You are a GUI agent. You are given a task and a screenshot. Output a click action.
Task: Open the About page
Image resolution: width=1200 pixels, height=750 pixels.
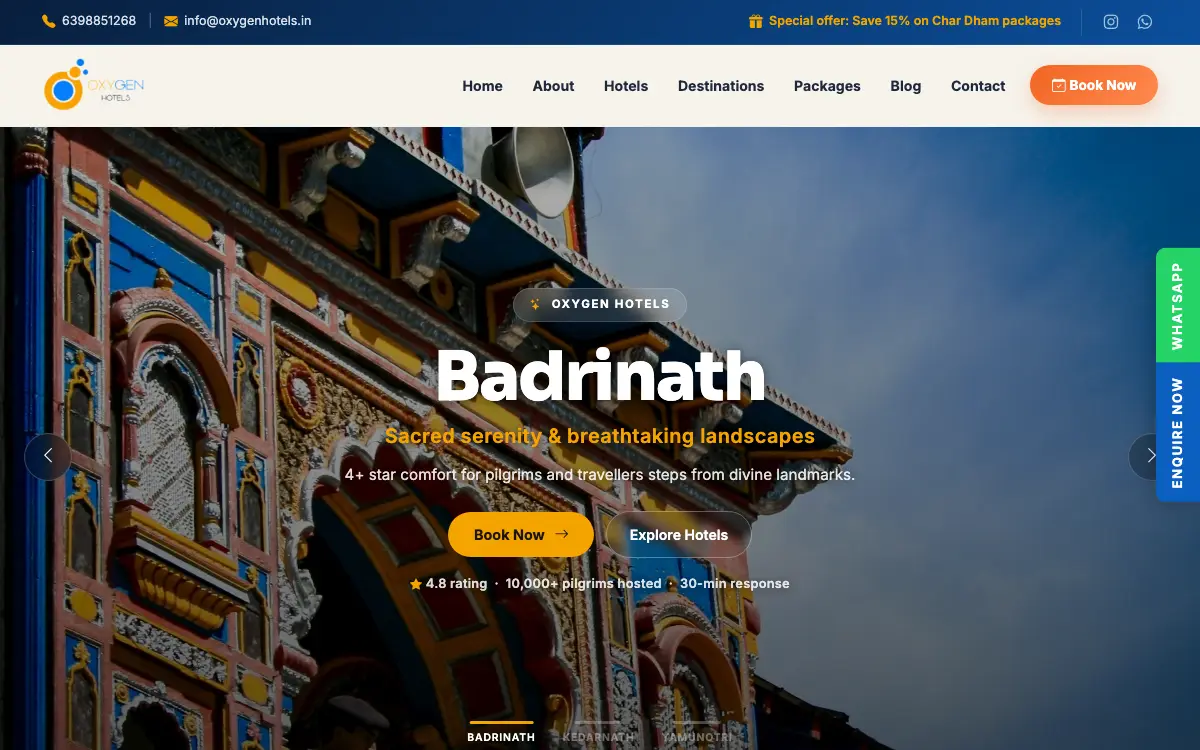[553, 86]
